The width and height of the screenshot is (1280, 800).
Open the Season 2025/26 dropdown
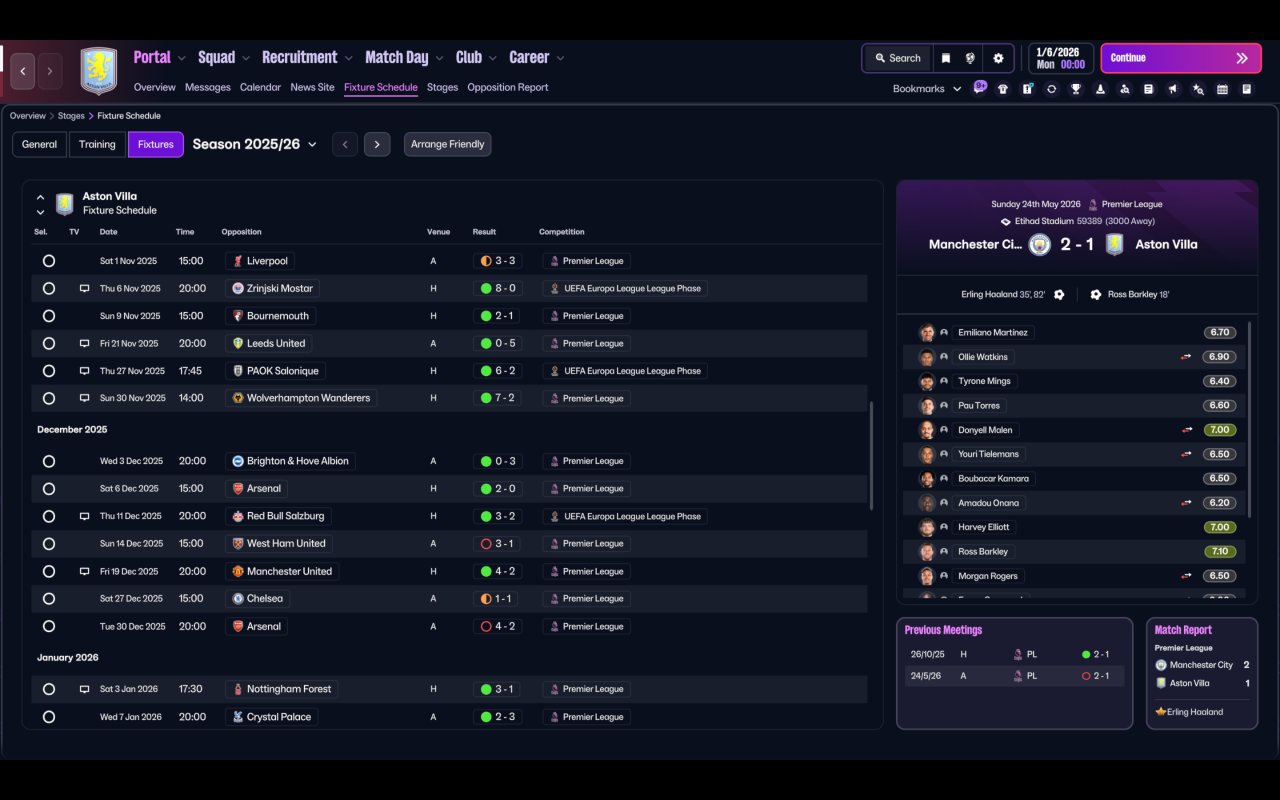coord(255,144)
